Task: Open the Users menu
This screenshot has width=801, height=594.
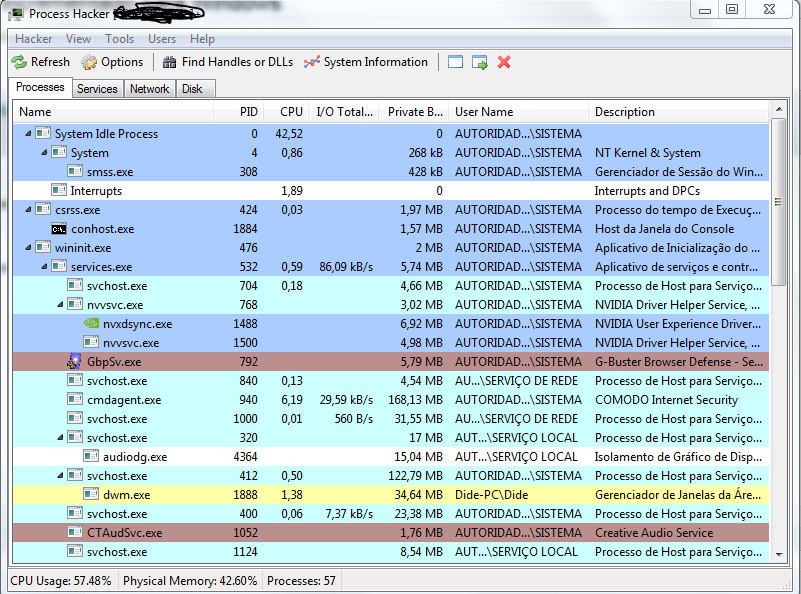Action: coord(162,39)
